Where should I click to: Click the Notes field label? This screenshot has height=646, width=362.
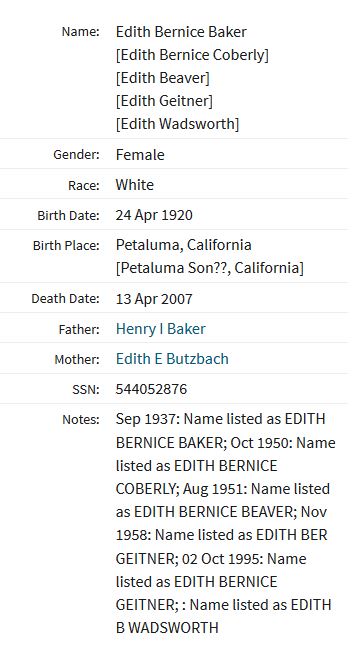81,419
